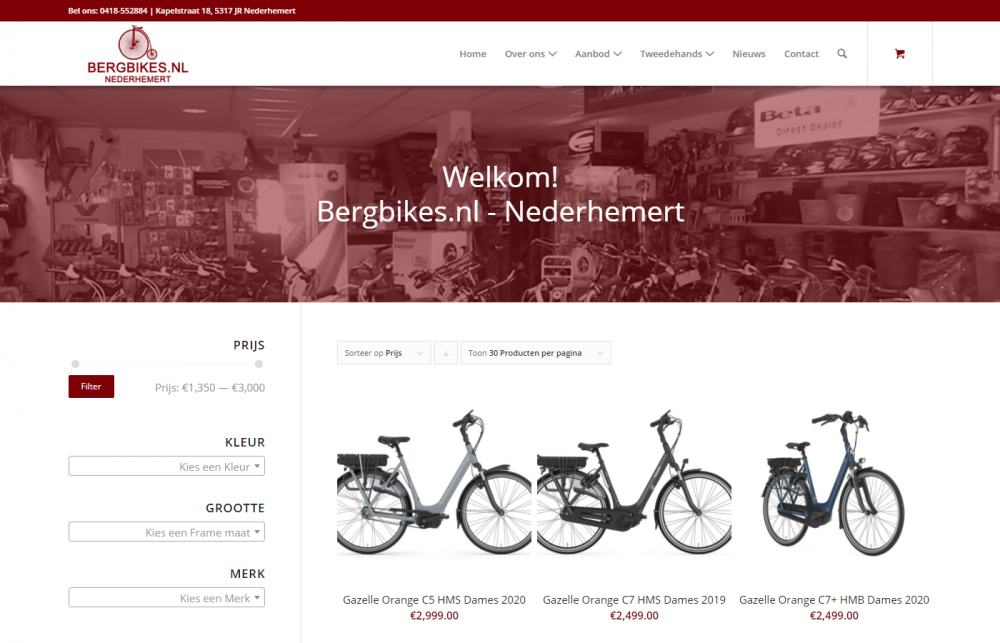
Task: Open the Sorteer op Prijs dropdown
Action: (x=384, y=353)
